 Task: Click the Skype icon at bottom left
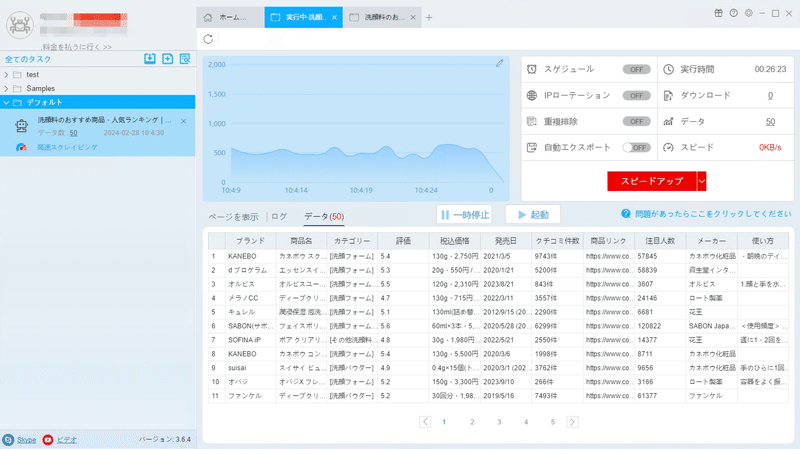click(8, 440)
